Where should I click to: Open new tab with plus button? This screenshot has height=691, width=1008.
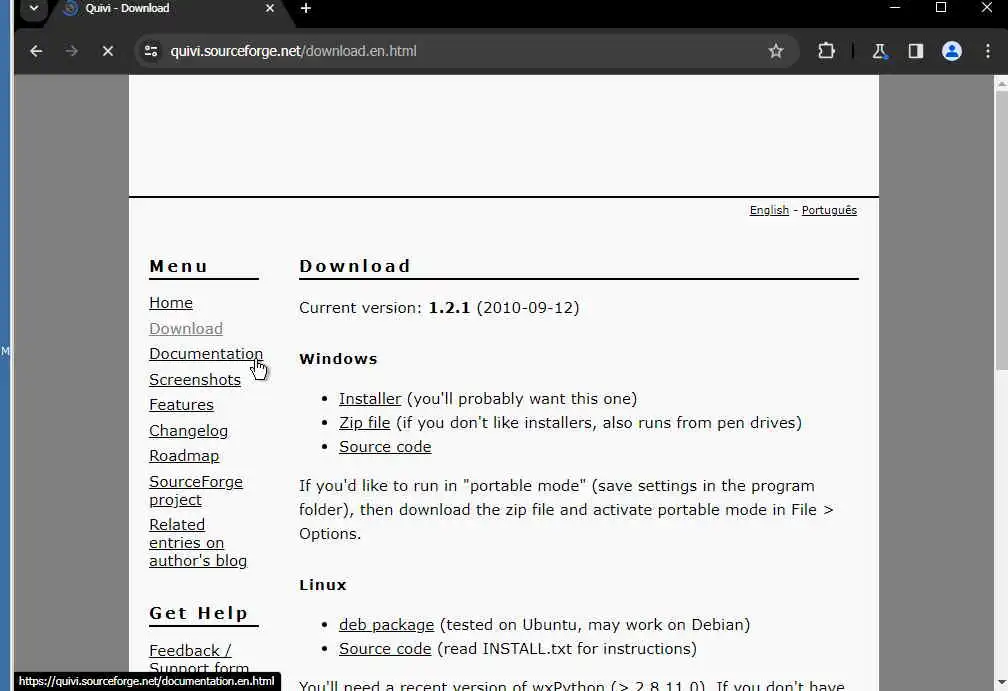pos(306,8)
